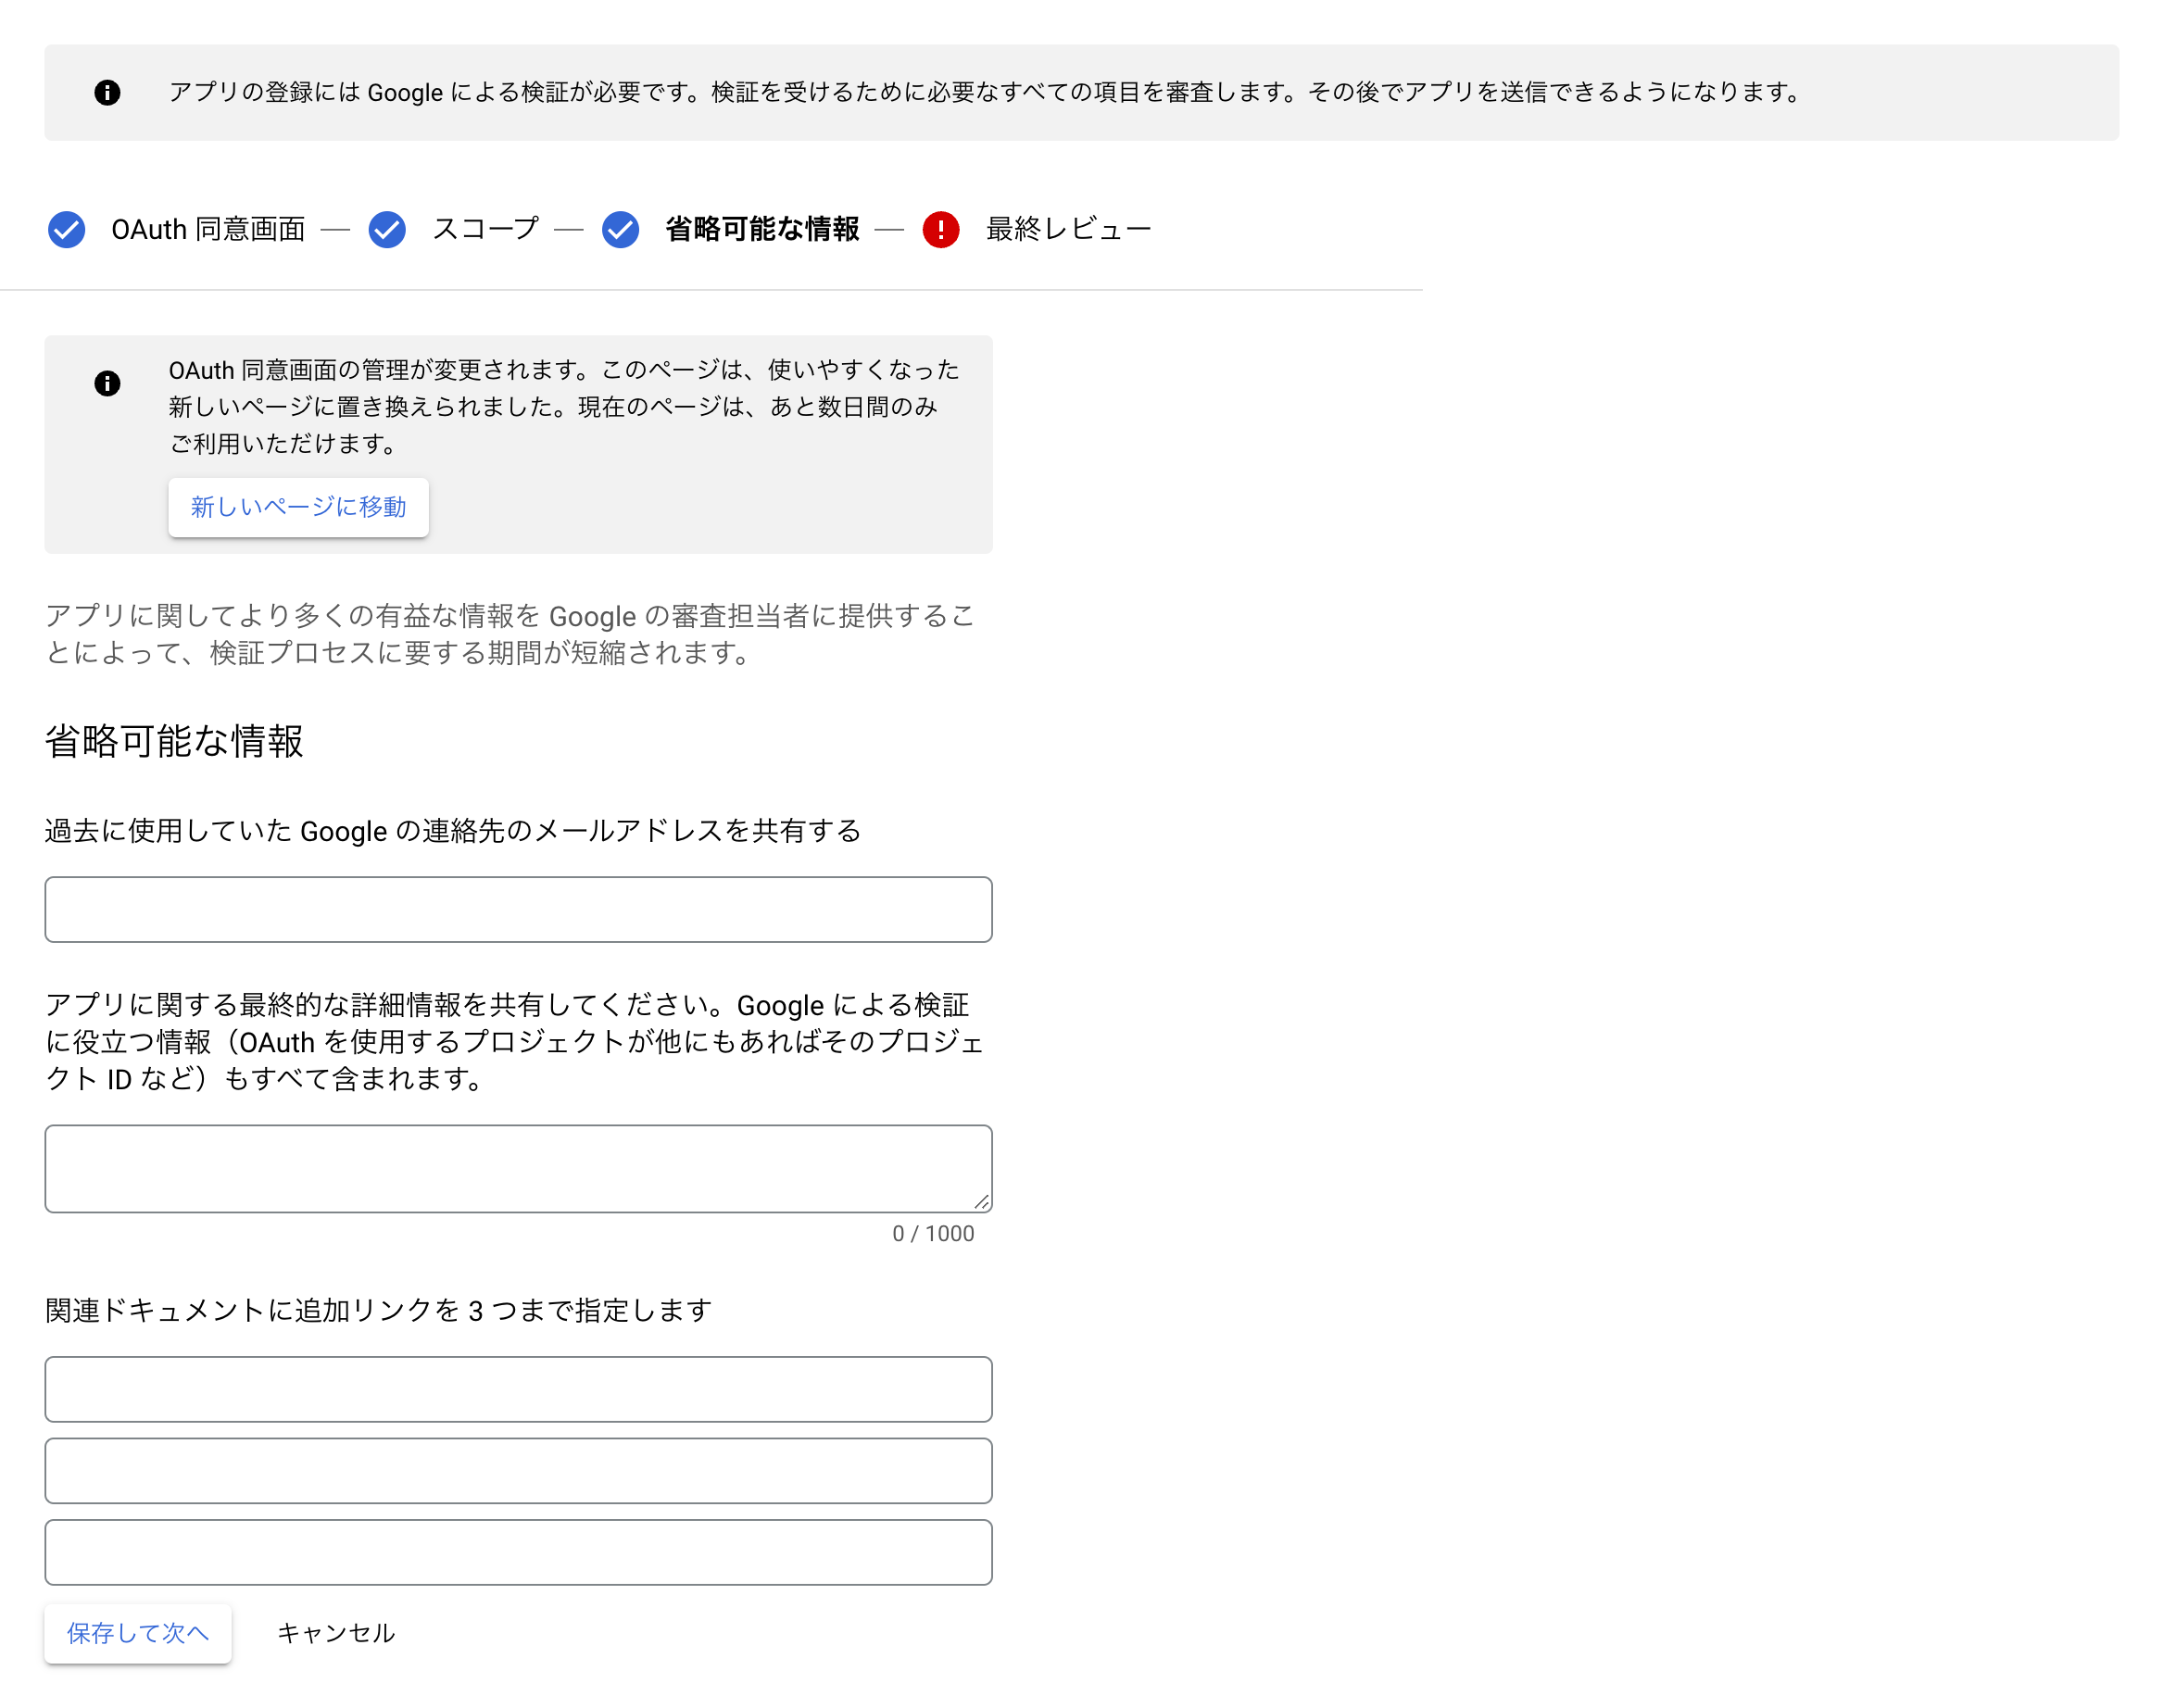Click the red error icon for 最終レビュー

tap(940, 229)
